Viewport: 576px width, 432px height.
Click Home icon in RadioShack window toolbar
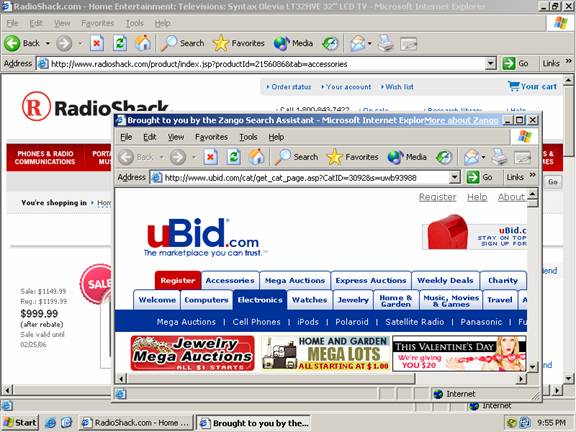click(x=143, y=43)
